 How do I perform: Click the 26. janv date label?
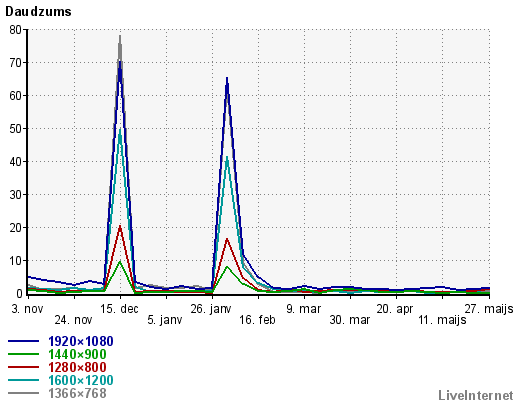point(211,309)
